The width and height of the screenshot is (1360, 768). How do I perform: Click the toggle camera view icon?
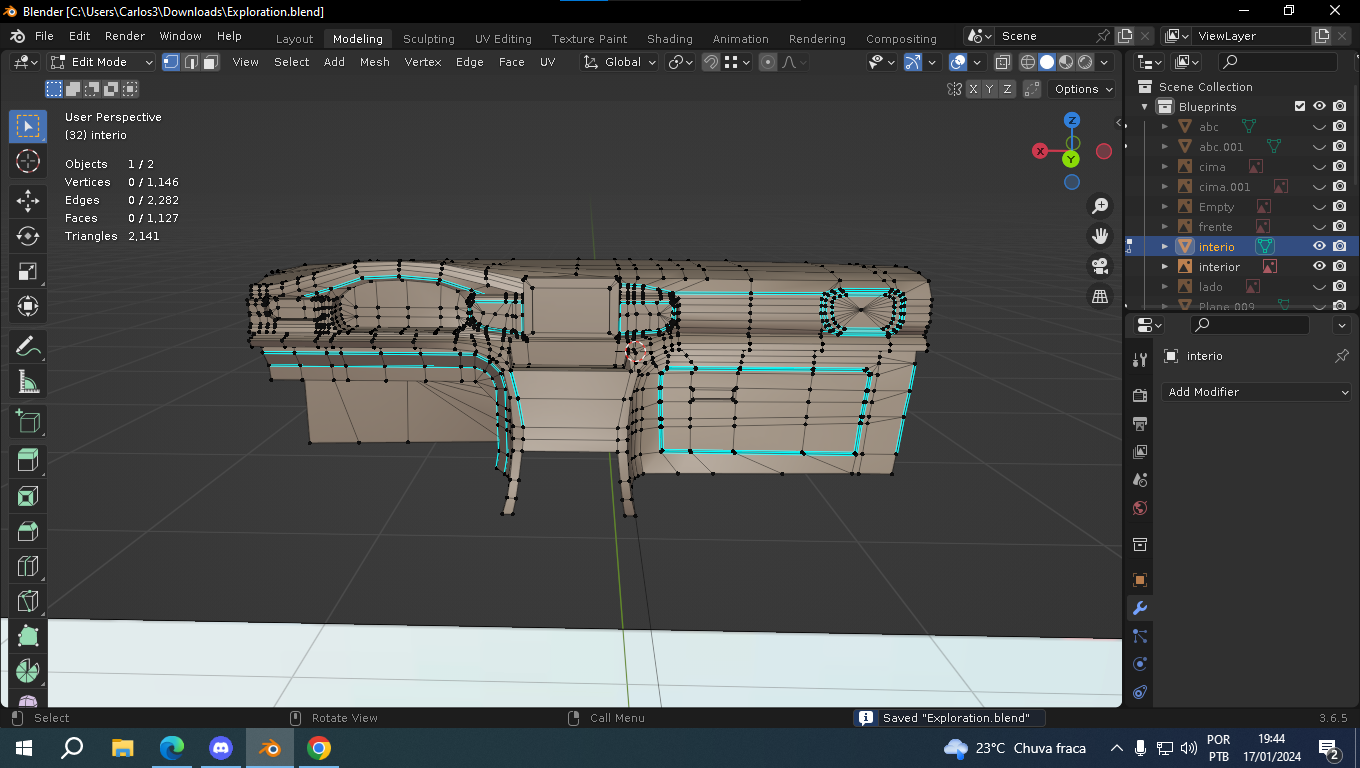click(1100, 266)
